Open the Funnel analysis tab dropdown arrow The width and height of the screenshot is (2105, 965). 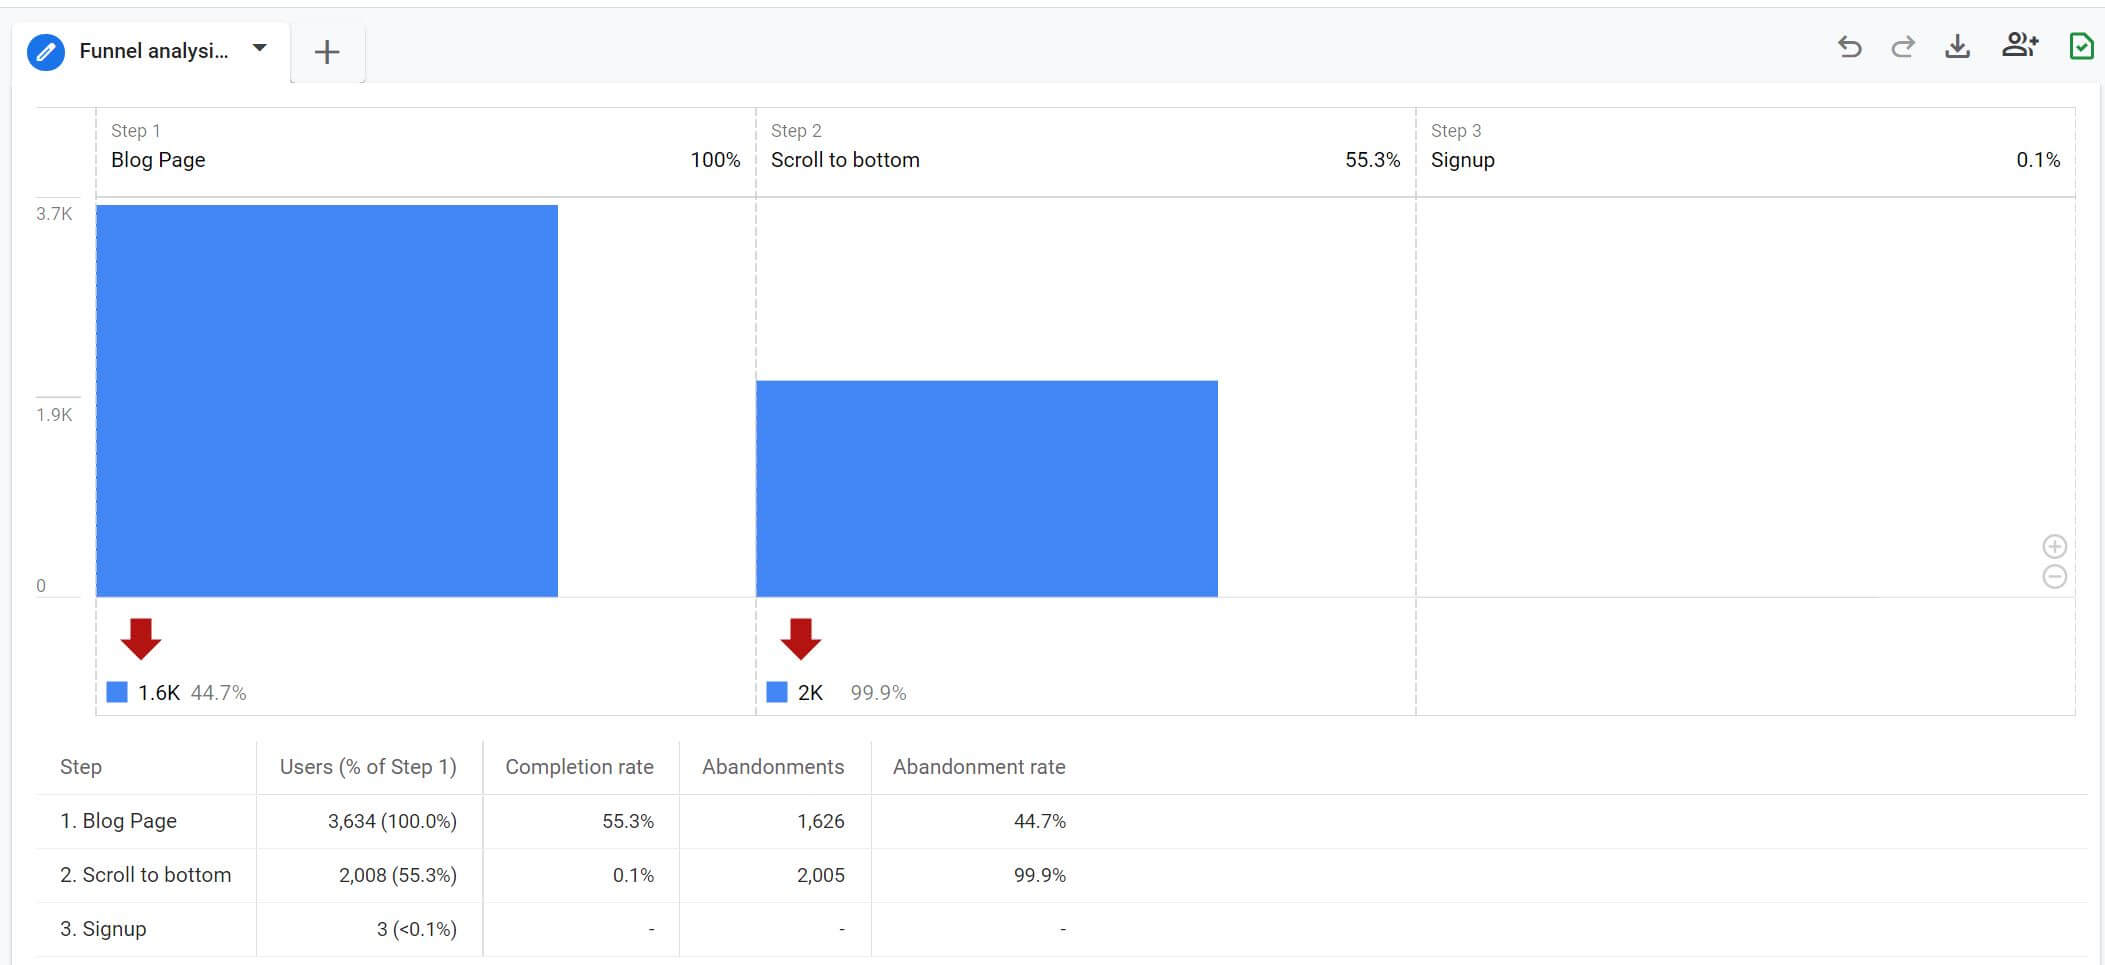(x=260, y=48)
